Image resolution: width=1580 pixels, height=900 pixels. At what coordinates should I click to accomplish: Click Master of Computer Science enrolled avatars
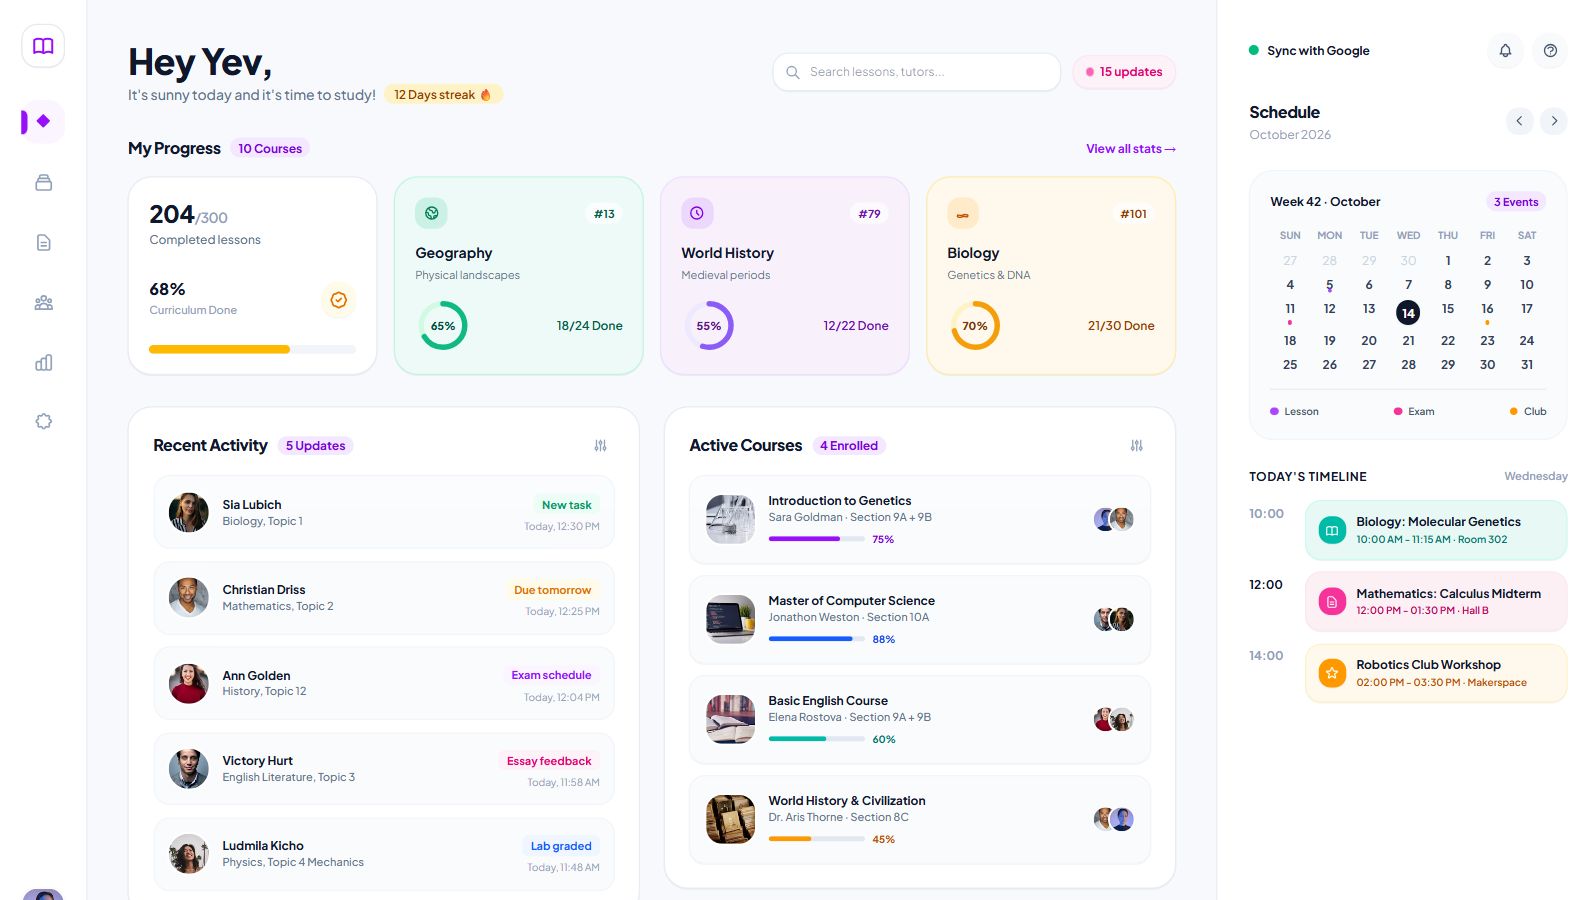[x=1114, y=619]
